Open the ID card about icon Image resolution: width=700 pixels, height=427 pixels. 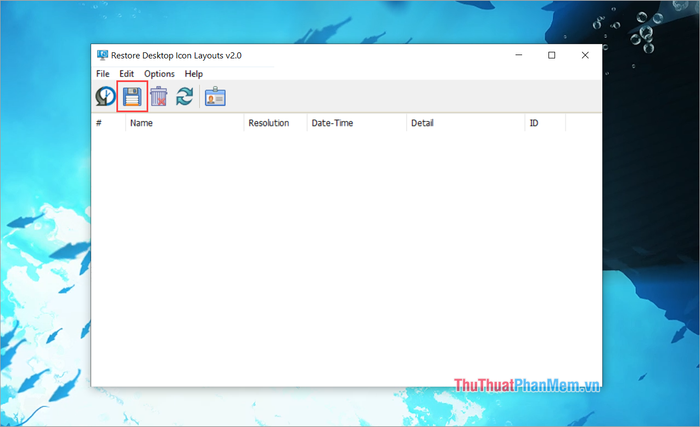(215, 96)
